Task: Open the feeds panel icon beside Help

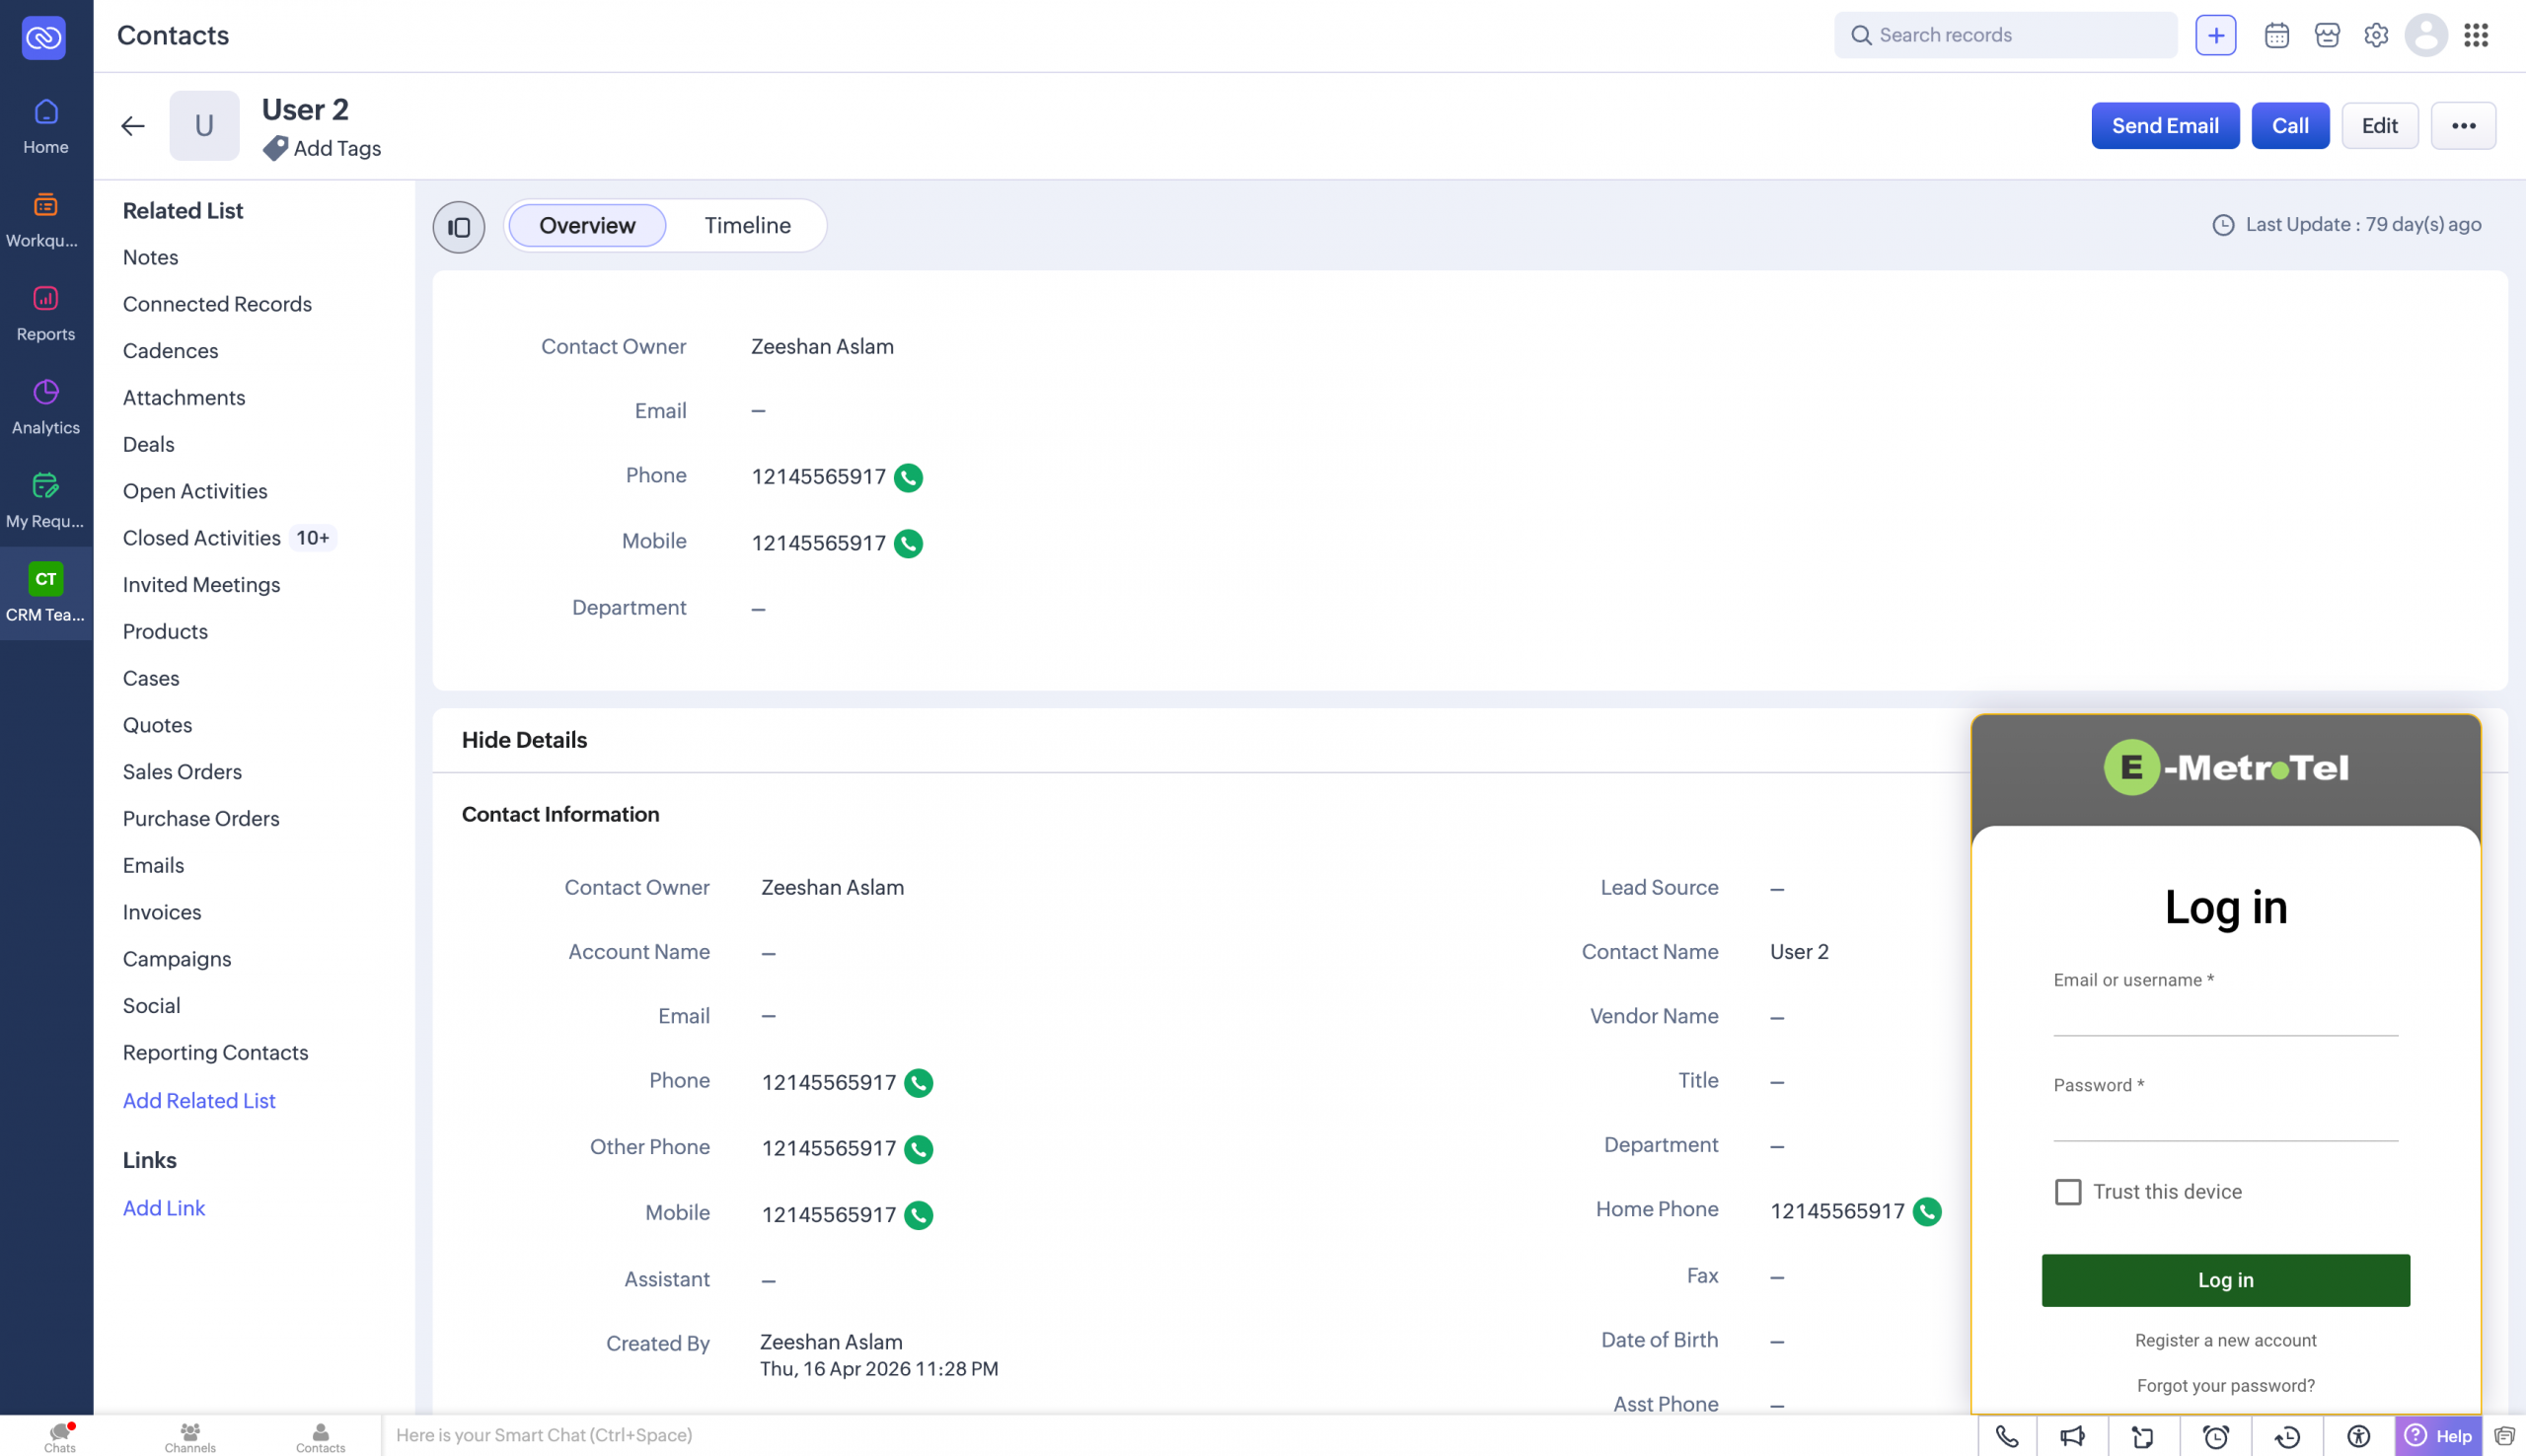Action: click(x=2504, y=1436)
